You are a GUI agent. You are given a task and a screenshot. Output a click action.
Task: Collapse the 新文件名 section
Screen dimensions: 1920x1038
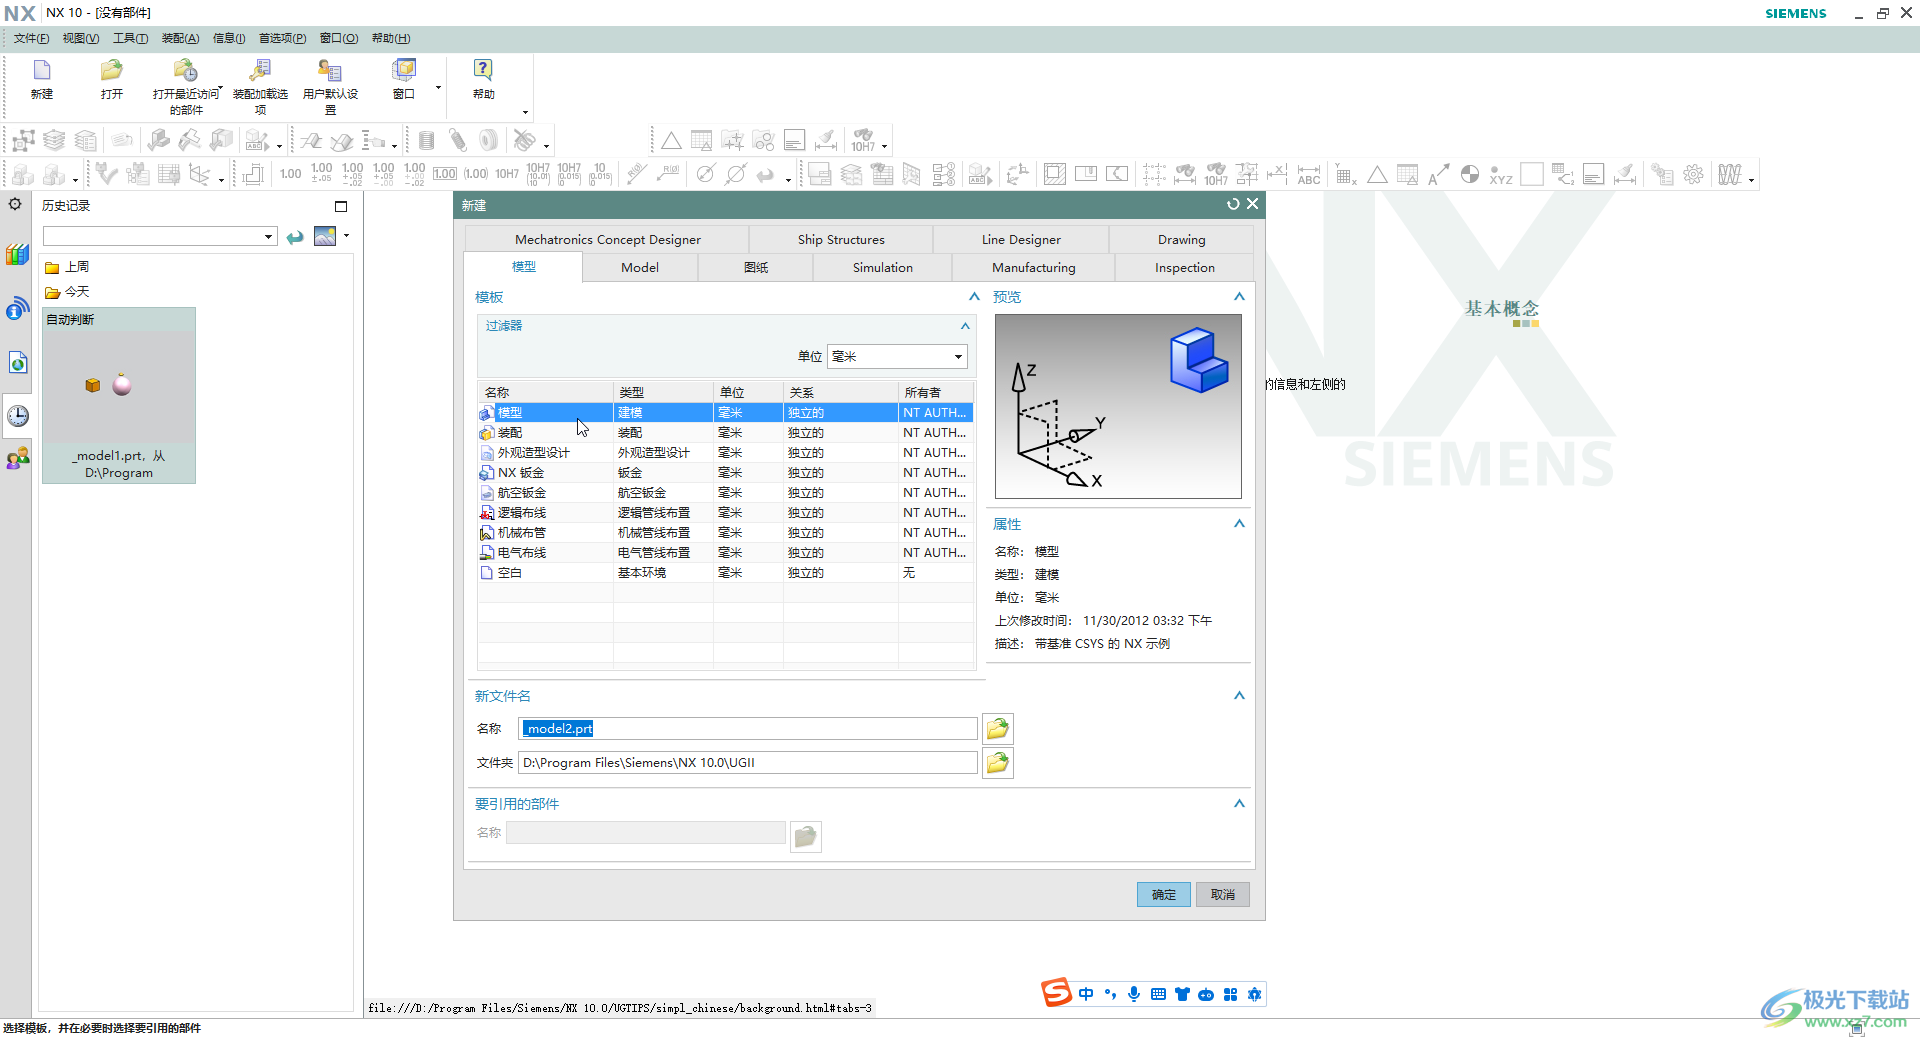(x=1239, y=696)
